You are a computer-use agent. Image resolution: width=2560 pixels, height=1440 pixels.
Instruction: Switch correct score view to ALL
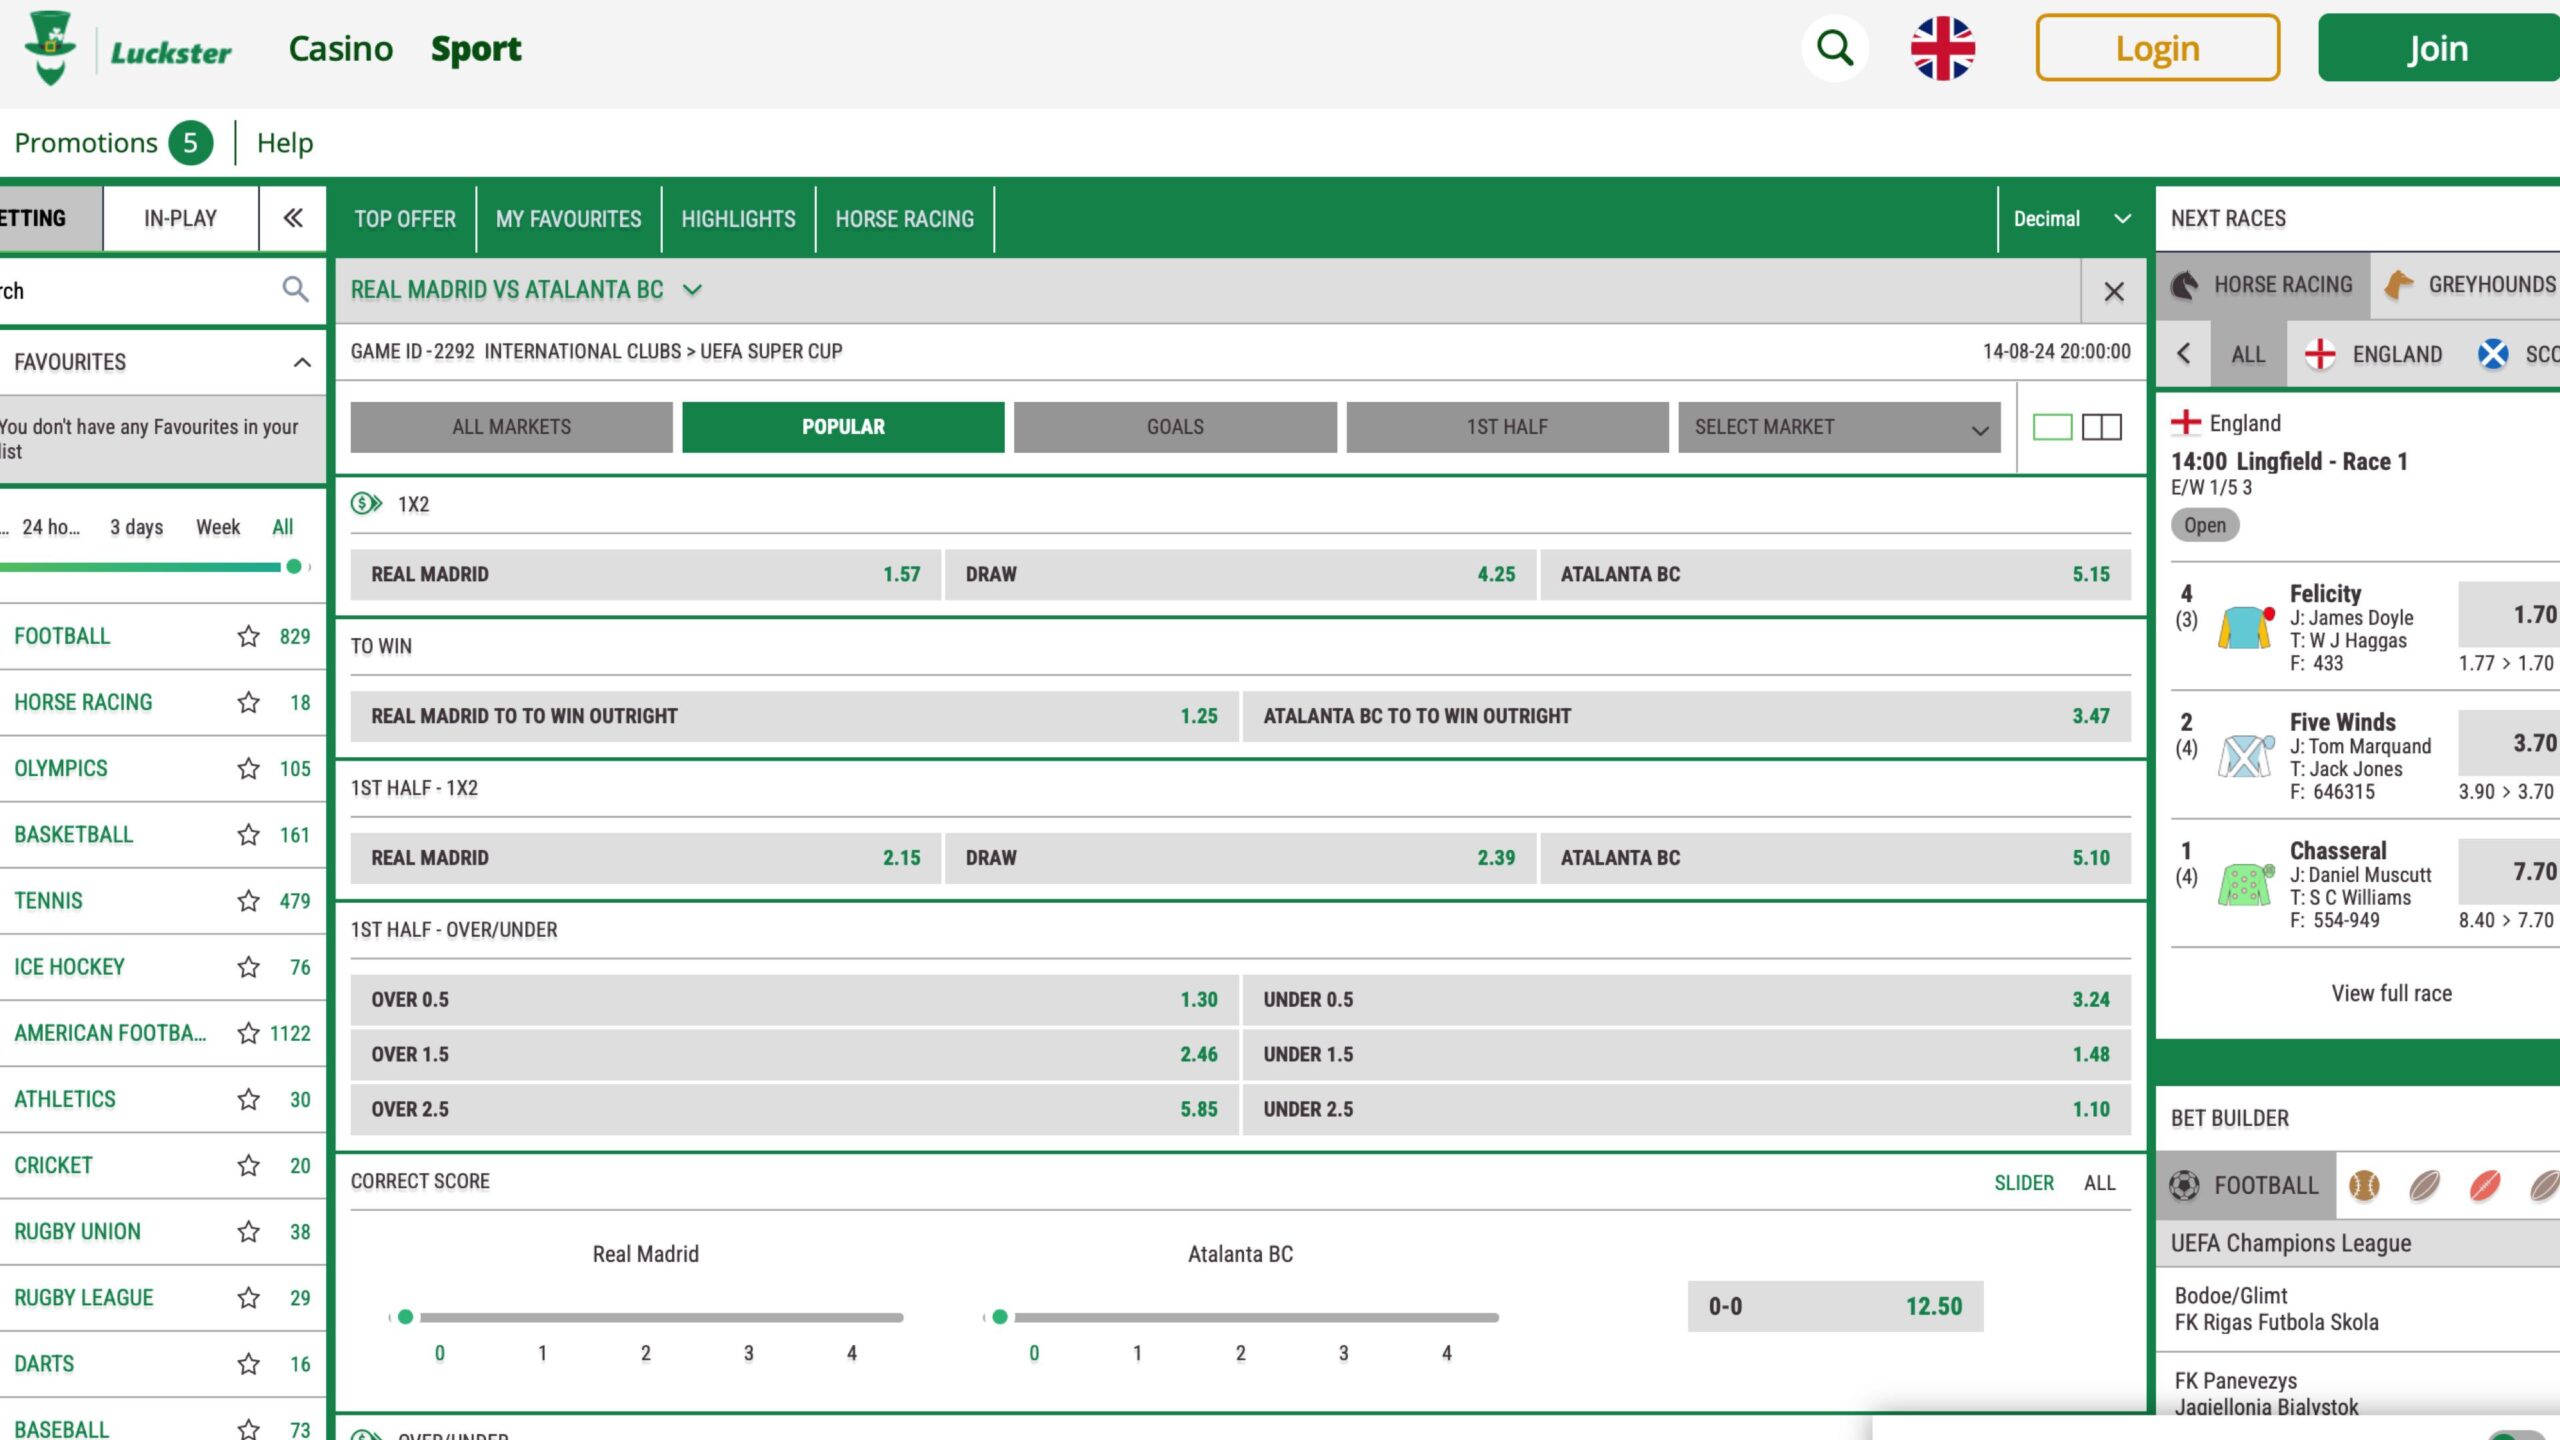pyautogui.click(x=2099, y=1182)
